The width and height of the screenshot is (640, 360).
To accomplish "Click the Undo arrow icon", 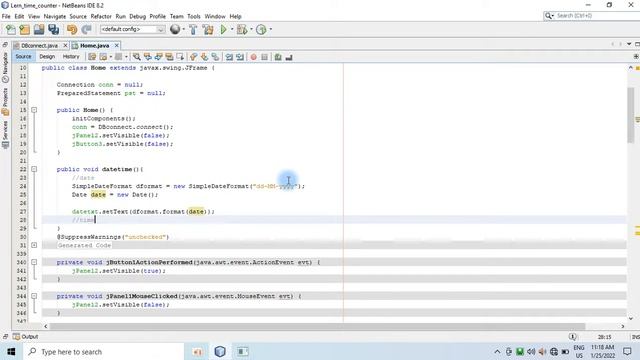I will click(x=72, y=29).
